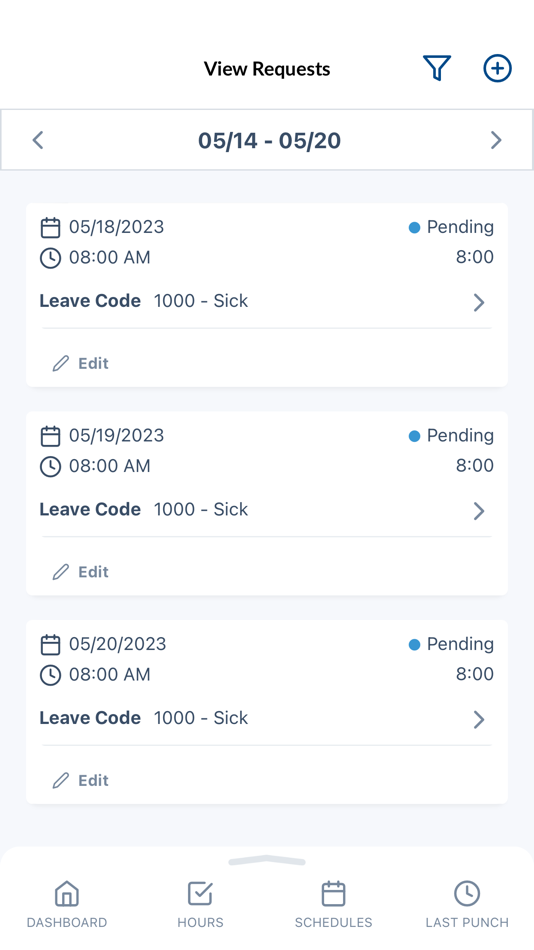Open the Dashboard home icon
This screenshot has width=534, height=950.
coord(67,894)
